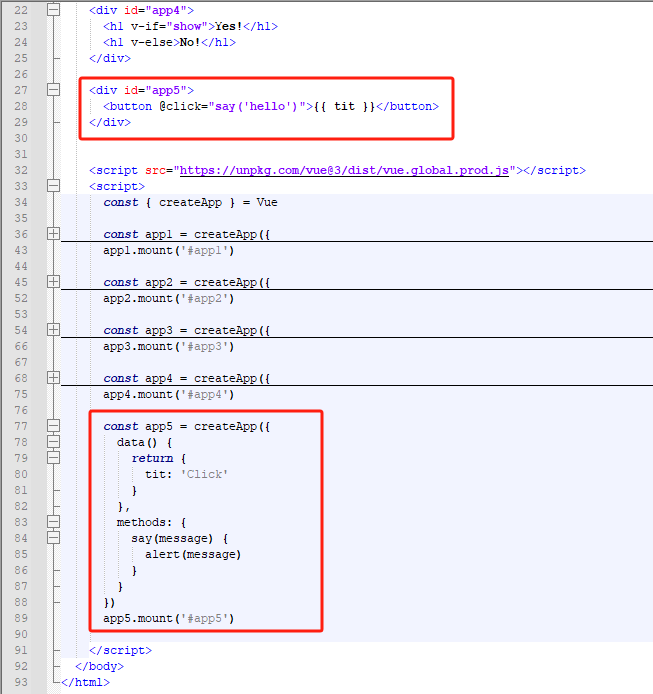Click line number 89 in the gutter
This screenshot has width=653, height=694.
pos(21,618)
